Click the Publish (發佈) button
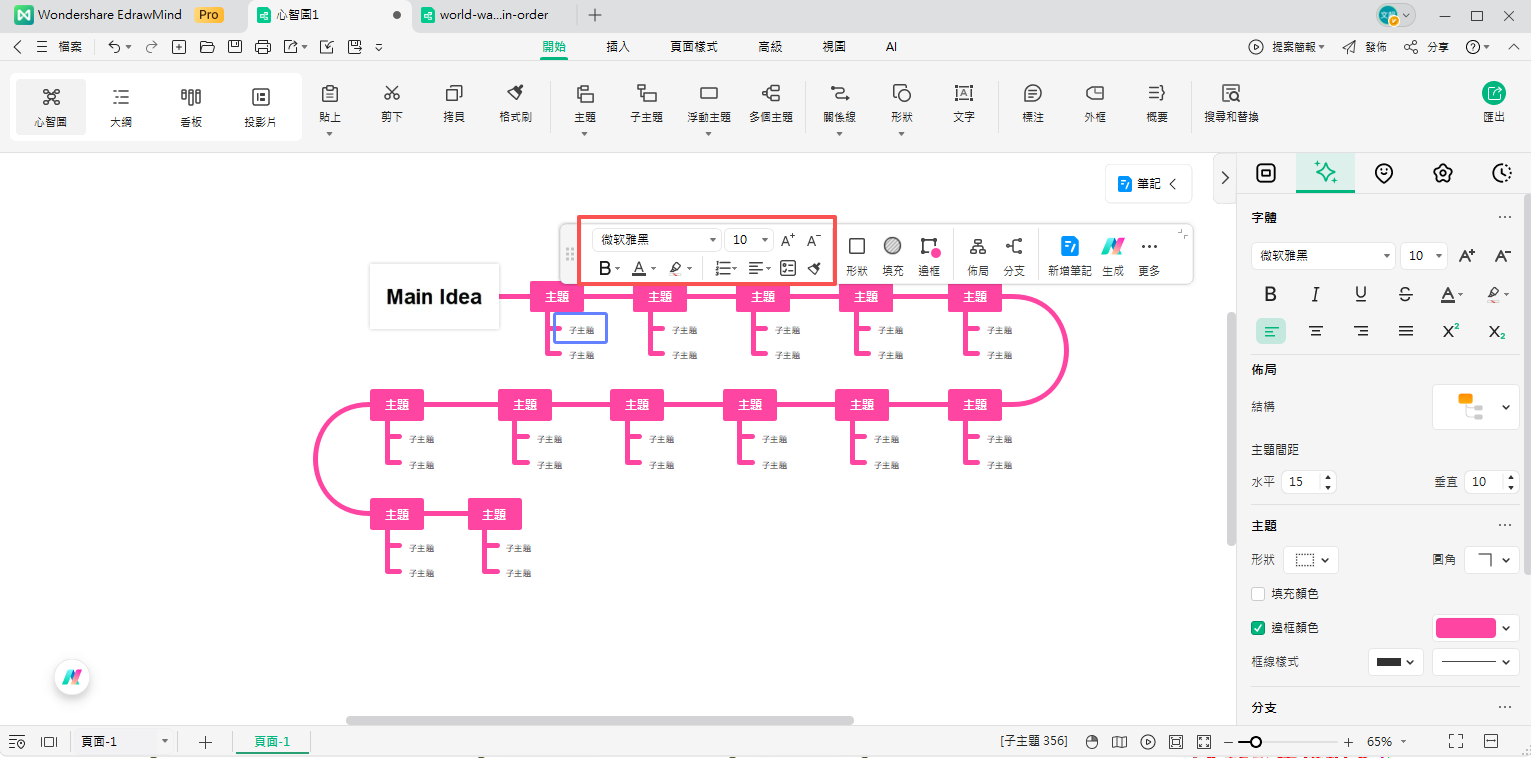This screenshot has width=1531, height=758. tap(1365, 47)
